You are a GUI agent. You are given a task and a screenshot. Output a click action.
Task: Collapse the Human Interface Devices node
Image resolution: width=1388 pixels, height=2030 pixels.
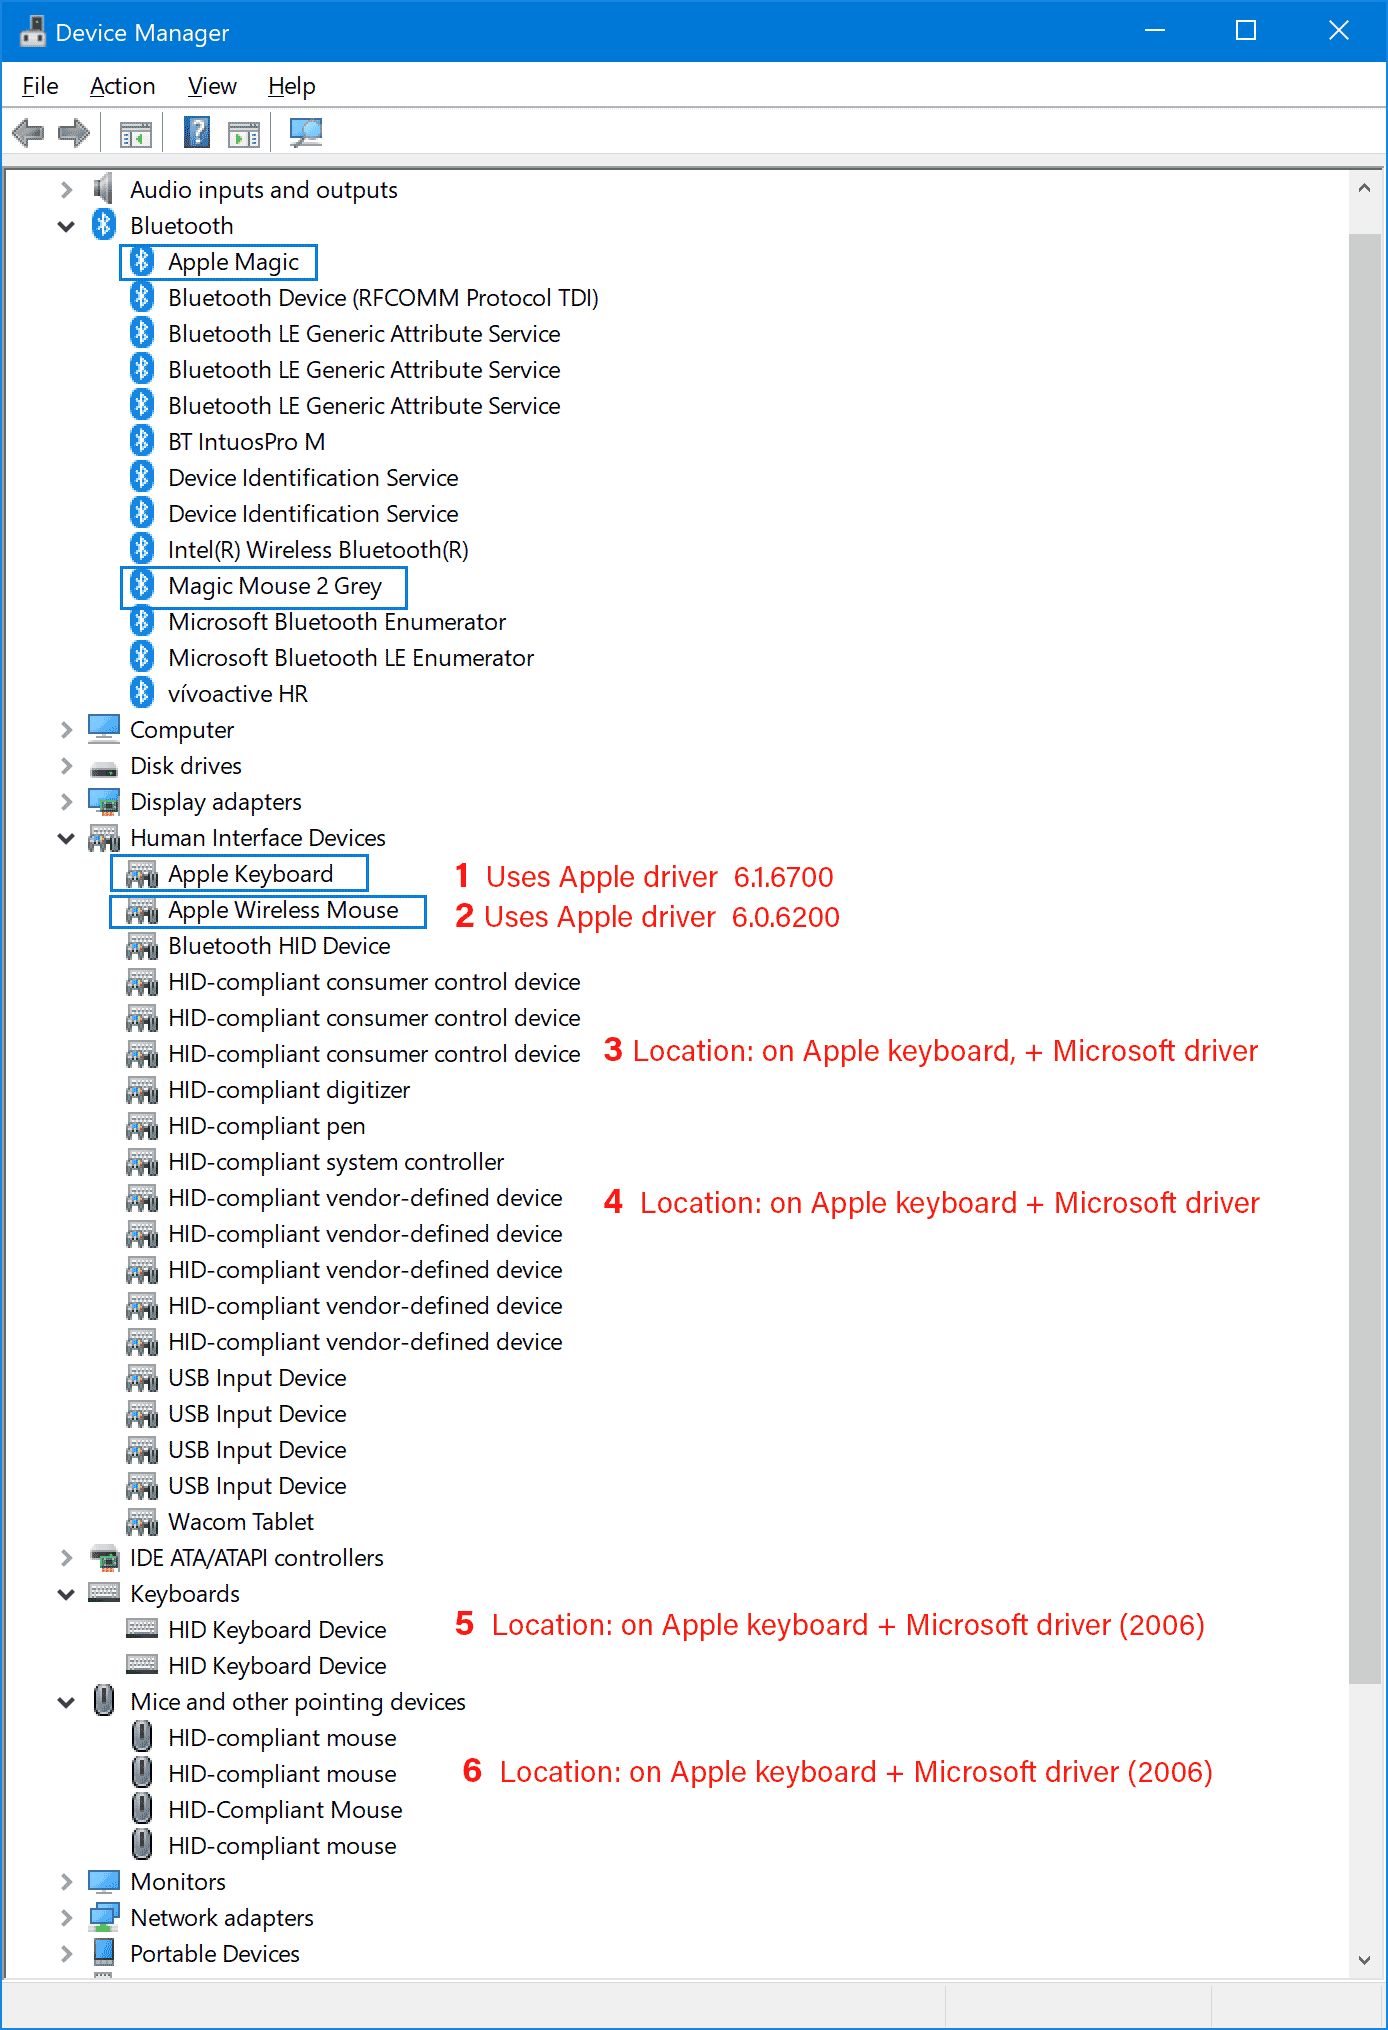pos(66,838)
